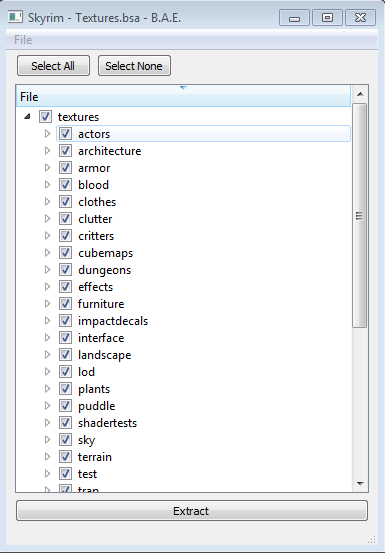Uncheck the actors folder checkbox
Image resolution: width=385 pixels, height=553 pixels.
65,134
